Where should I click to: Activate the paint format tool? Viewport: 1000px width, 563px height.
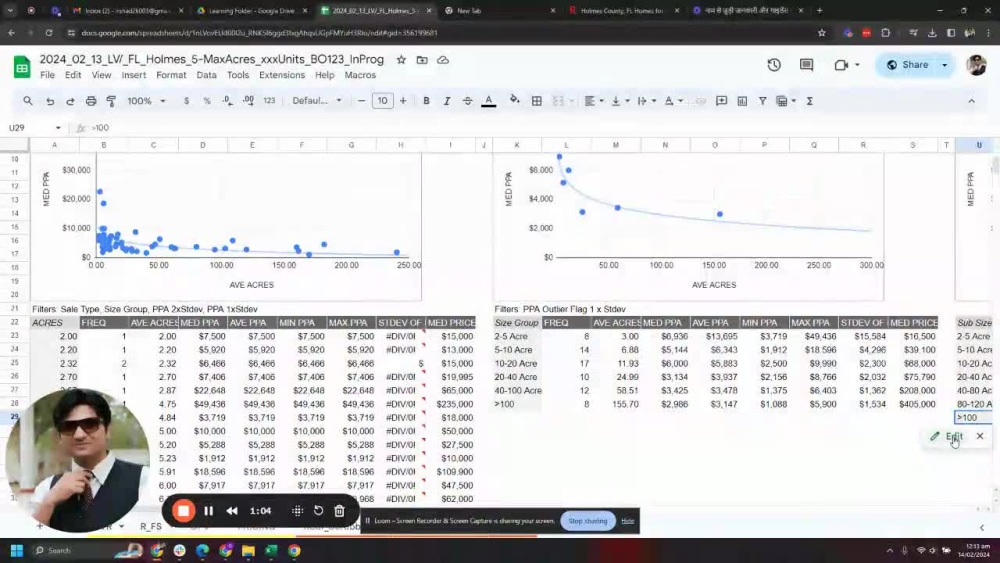click(x=112, y=101)
